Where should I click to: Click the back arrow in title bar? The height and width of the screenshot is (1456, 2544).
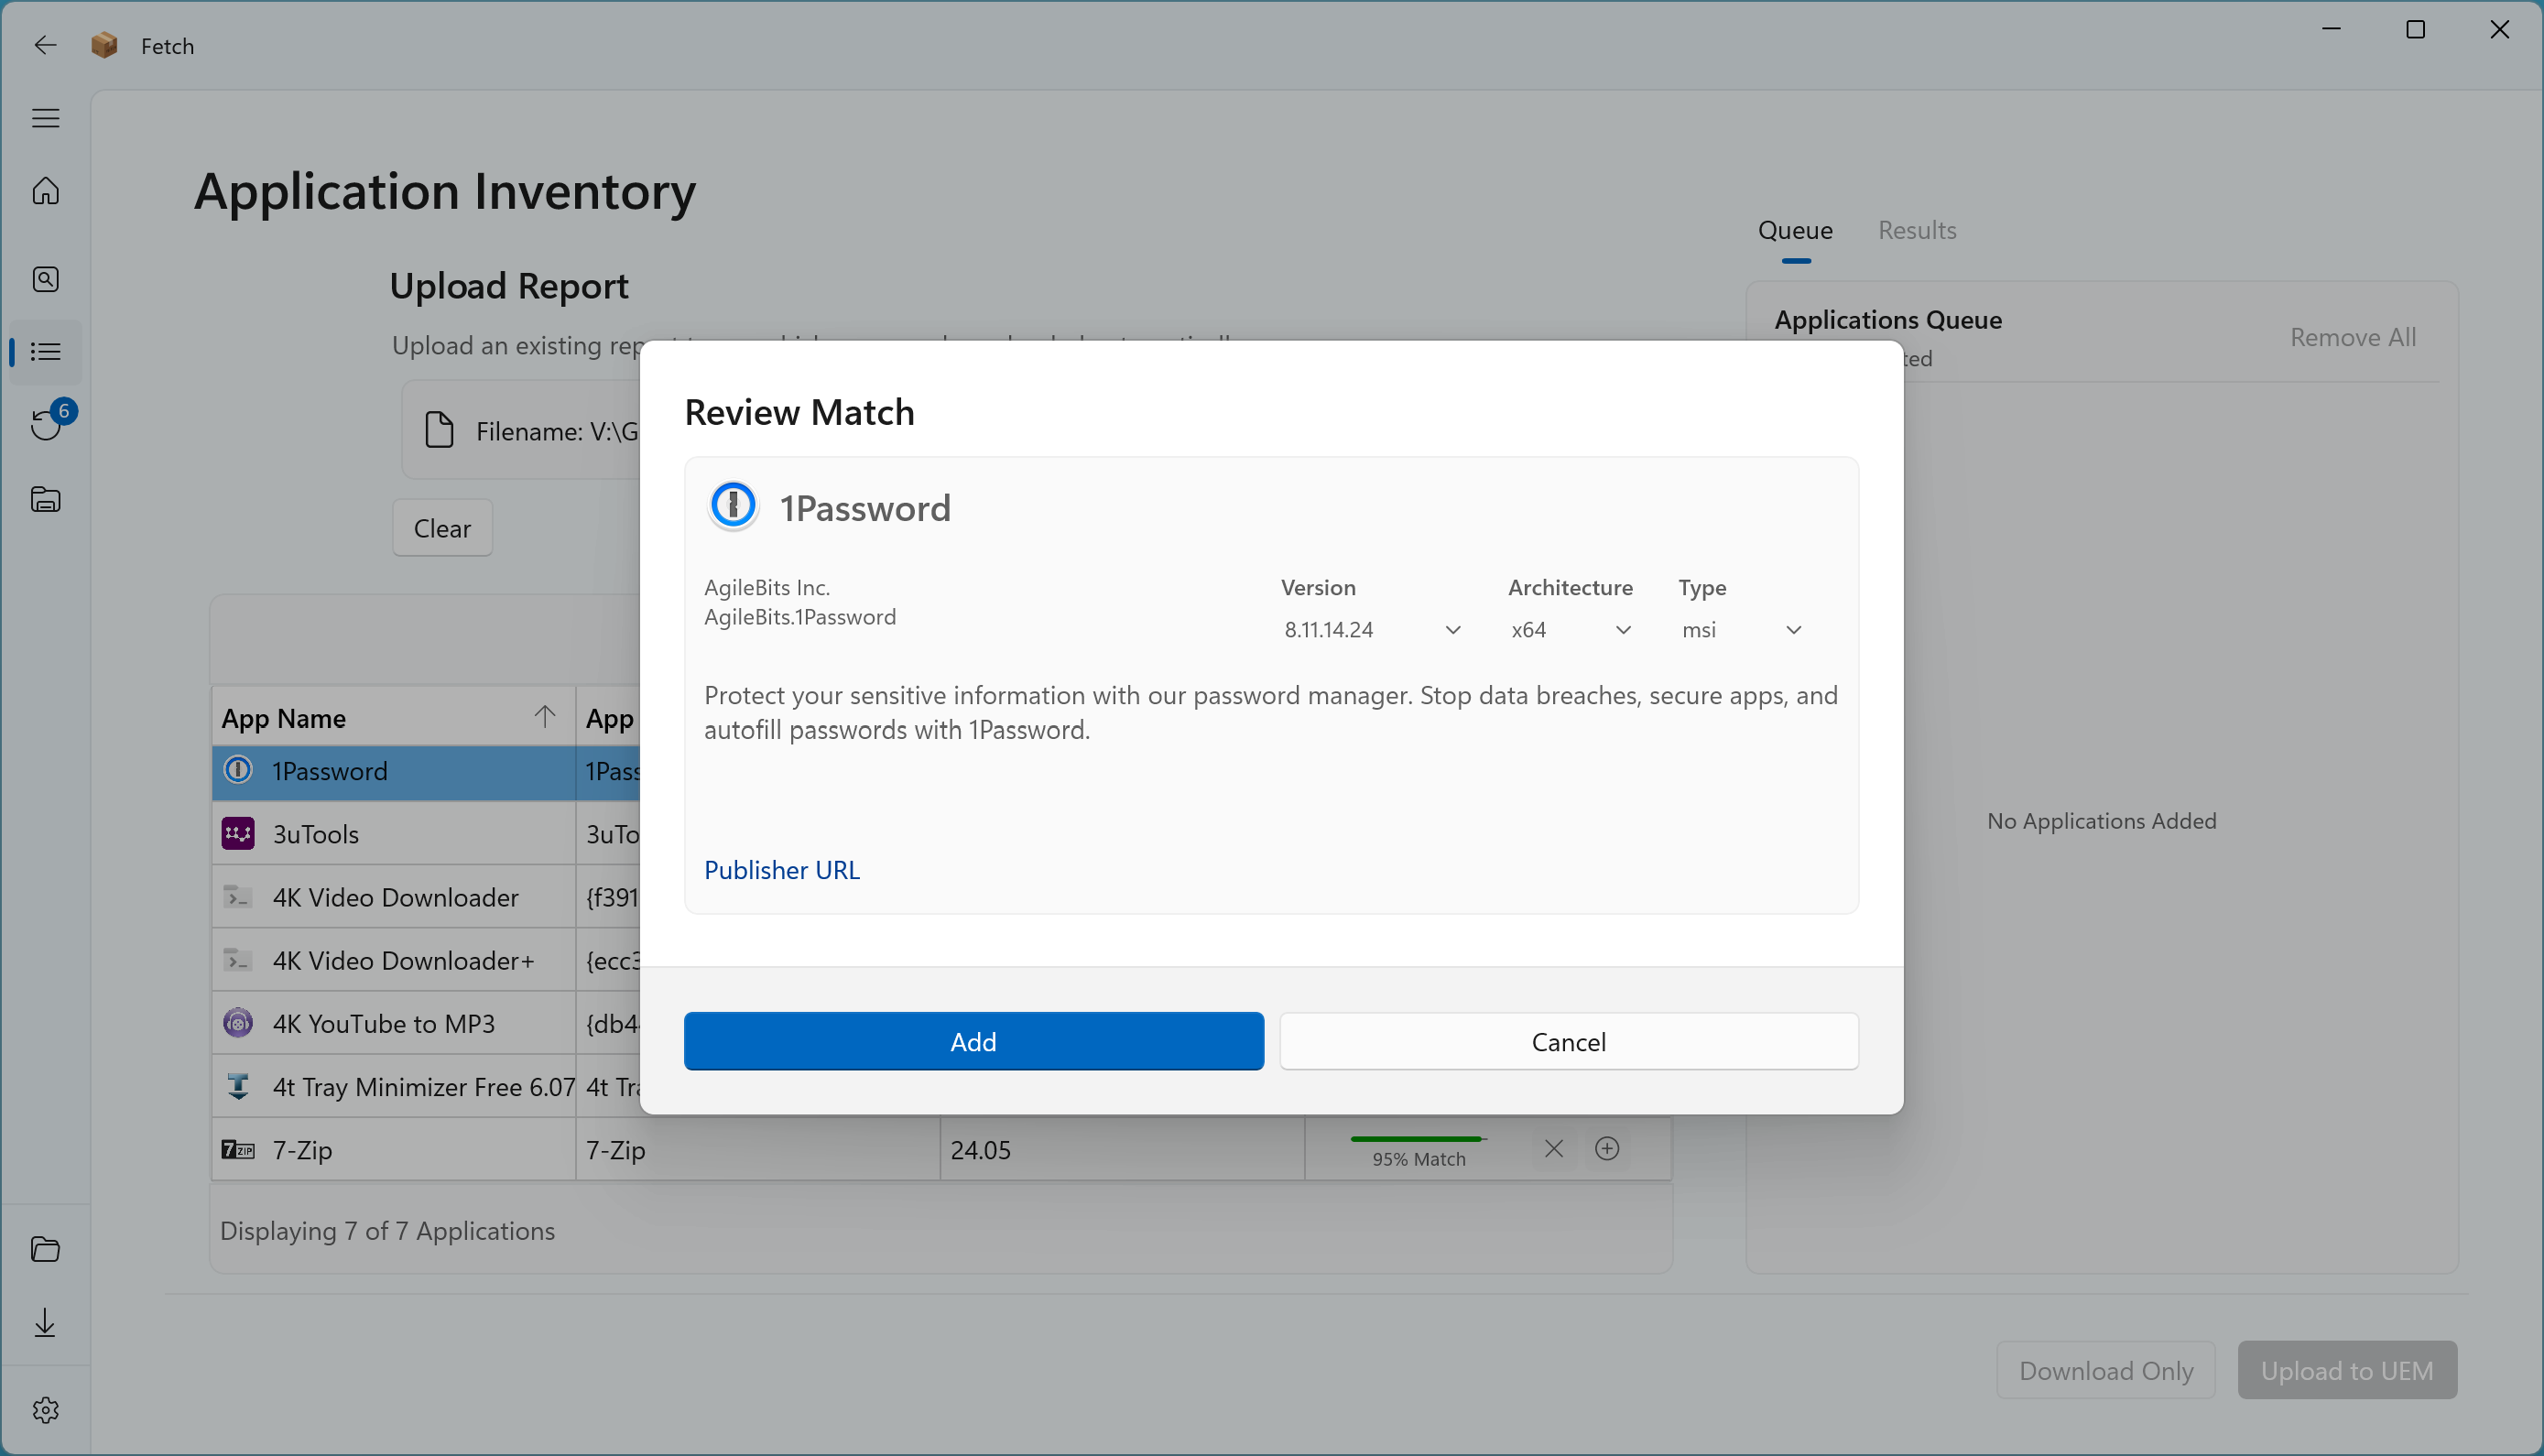[45, 46]
